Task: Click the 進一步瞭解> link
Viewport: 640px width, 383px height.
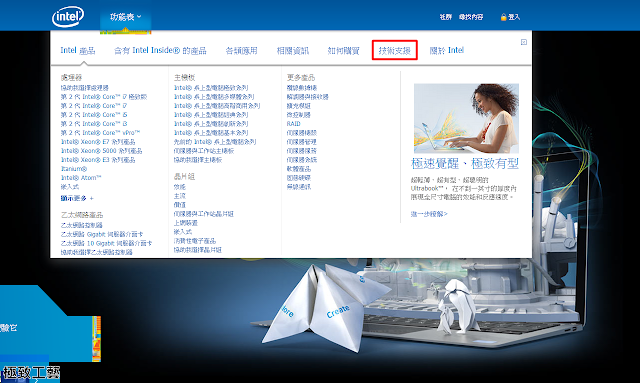Action: [429, 214]
